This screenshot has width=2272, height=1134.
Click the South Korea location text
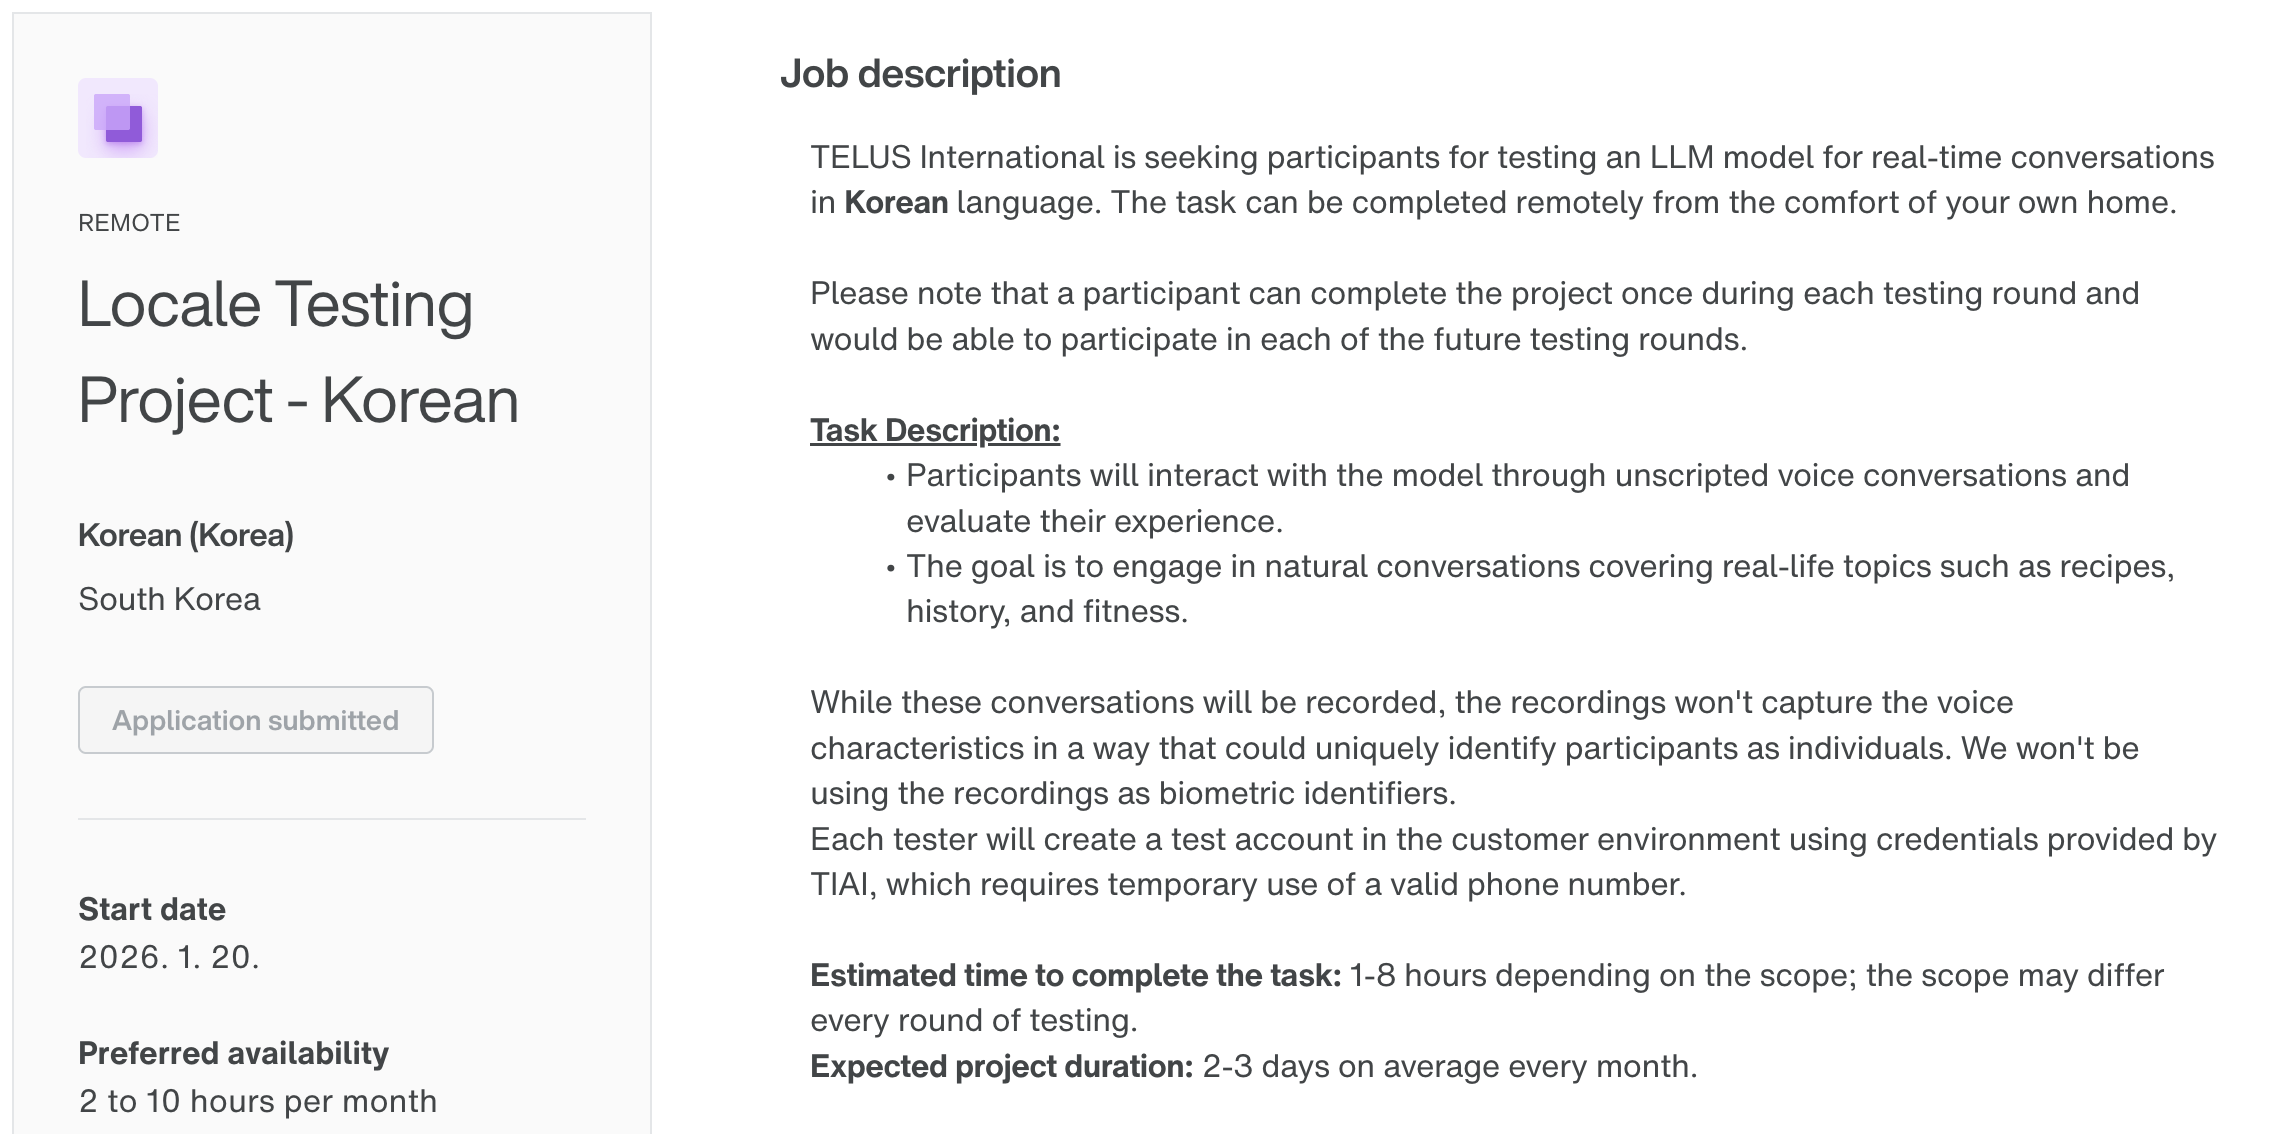pyautogui.click(x=169, y=599)
